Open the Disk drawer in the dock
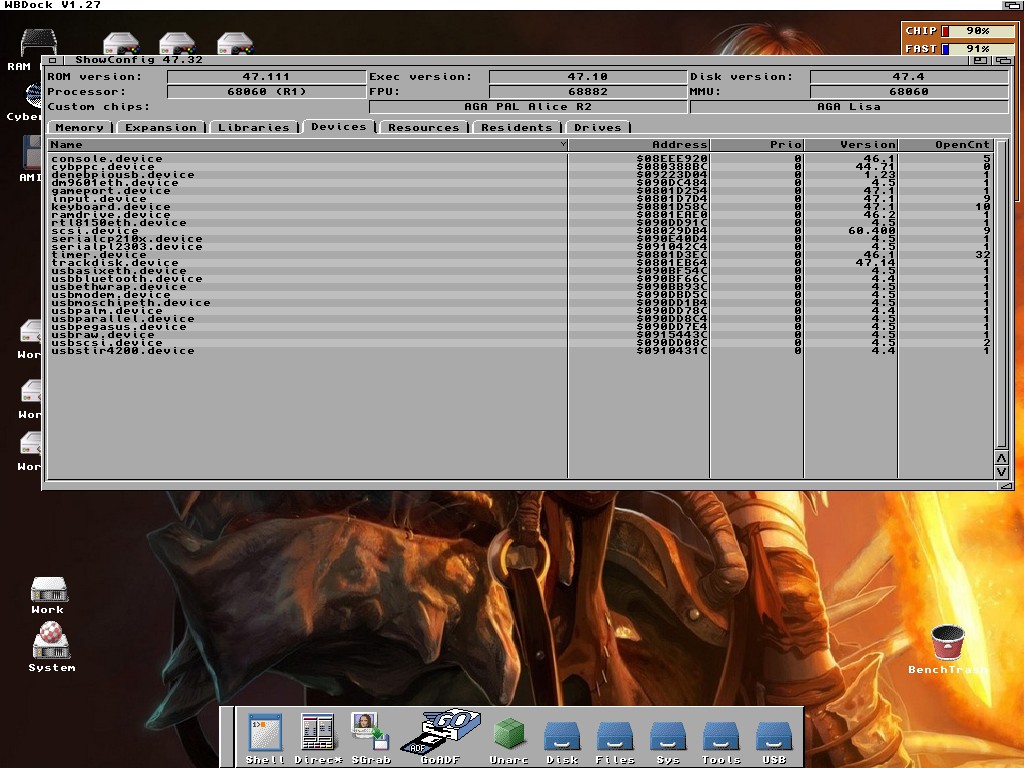Screen dimensions: 1024x768 pyautogui.click(x=562, y=743)
